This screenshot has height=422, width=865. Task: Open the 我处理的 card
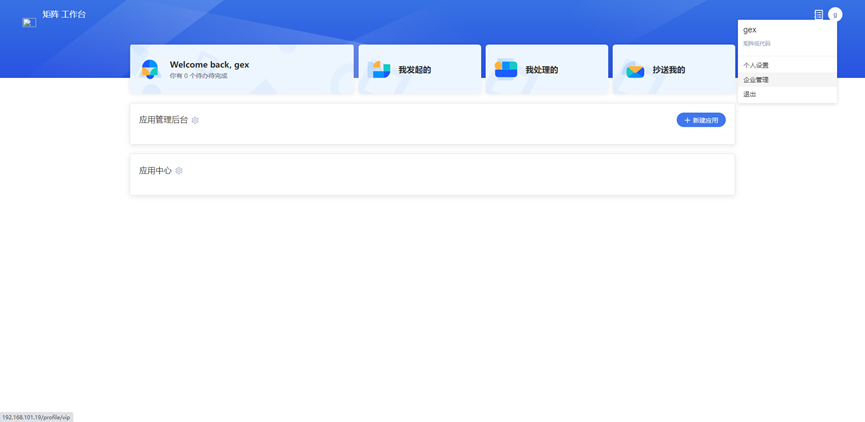click(547, 70)
